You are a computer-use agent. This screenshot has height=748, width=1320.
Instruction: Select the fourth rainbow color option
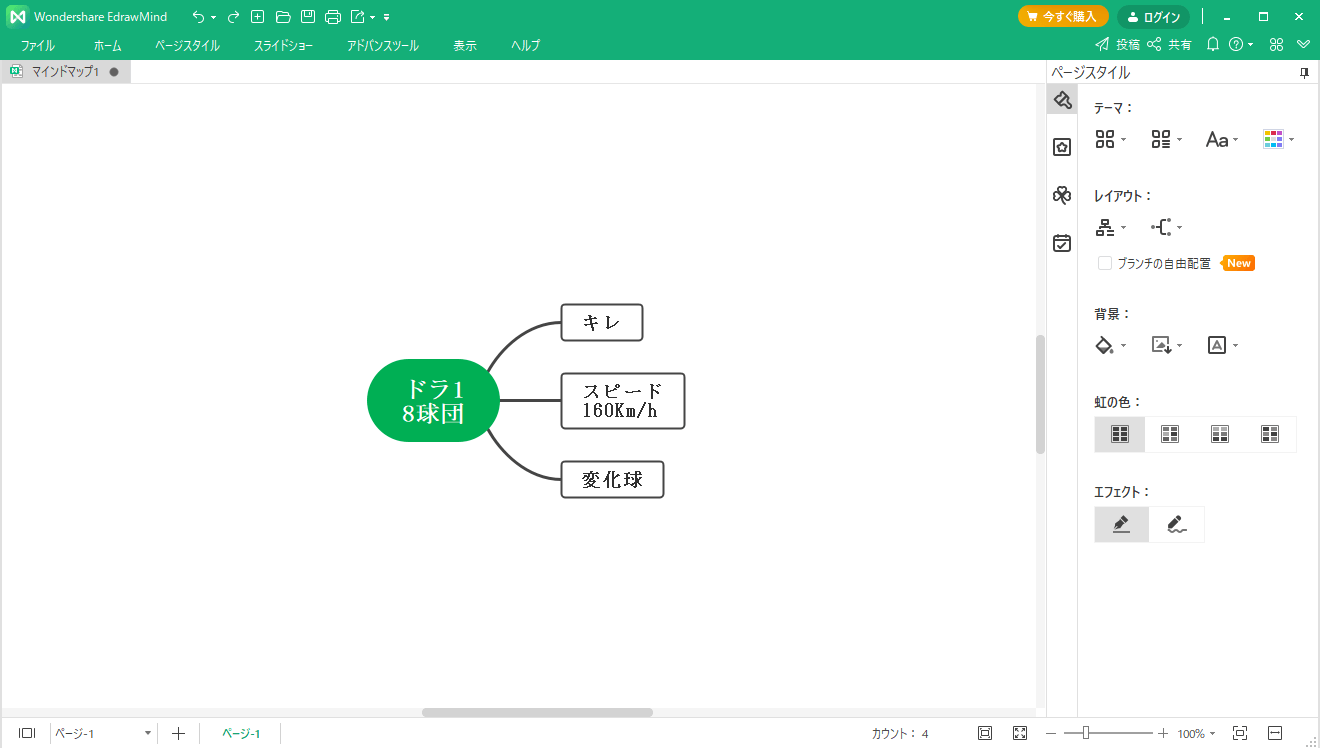(1270, 434)
